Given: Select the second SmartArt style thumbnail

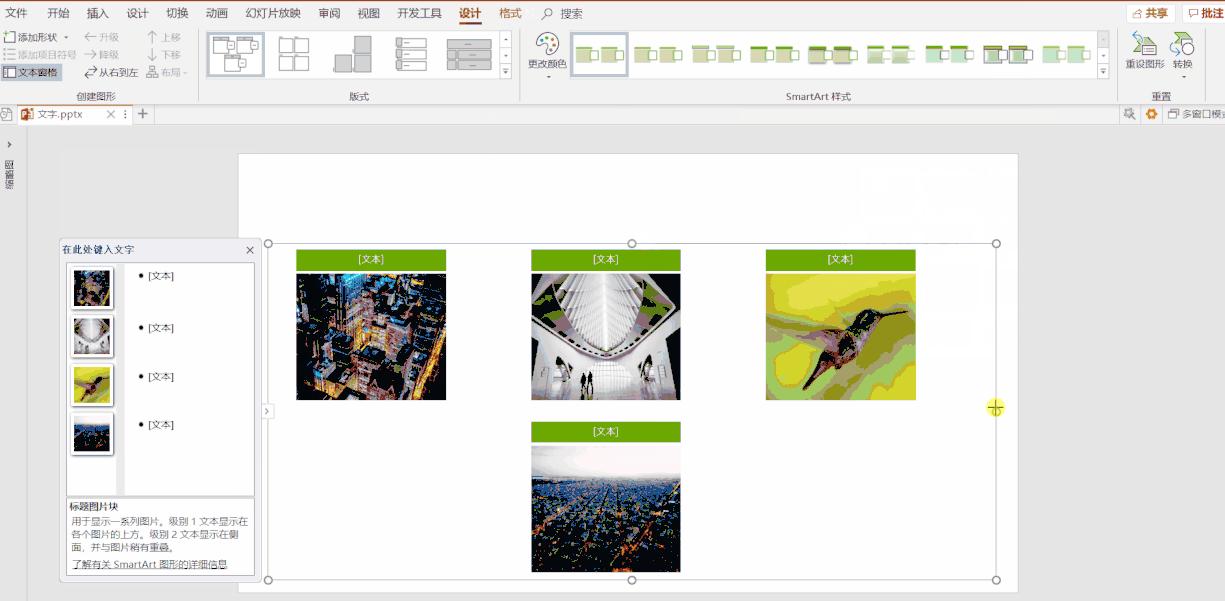Looking at the screenshot, I should pos(657,54).
